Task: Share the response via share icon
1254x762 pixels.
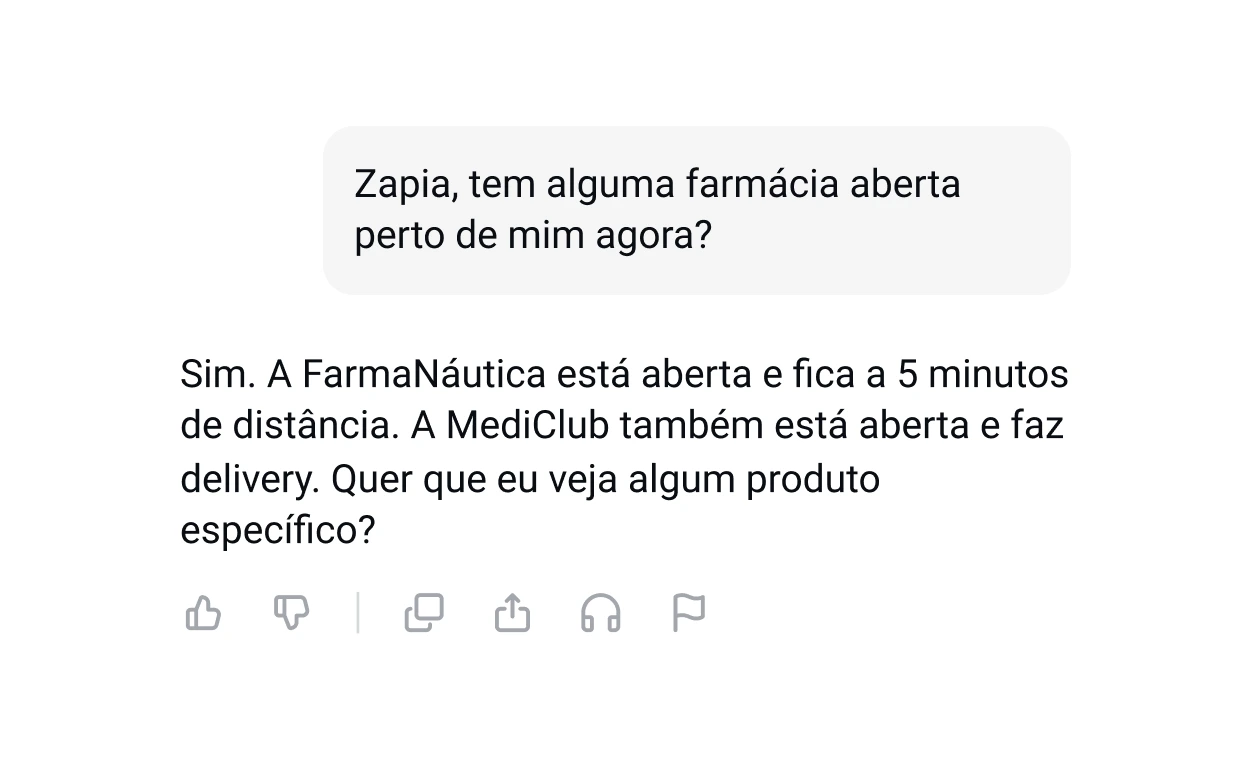Action: [x=512, y=613]
